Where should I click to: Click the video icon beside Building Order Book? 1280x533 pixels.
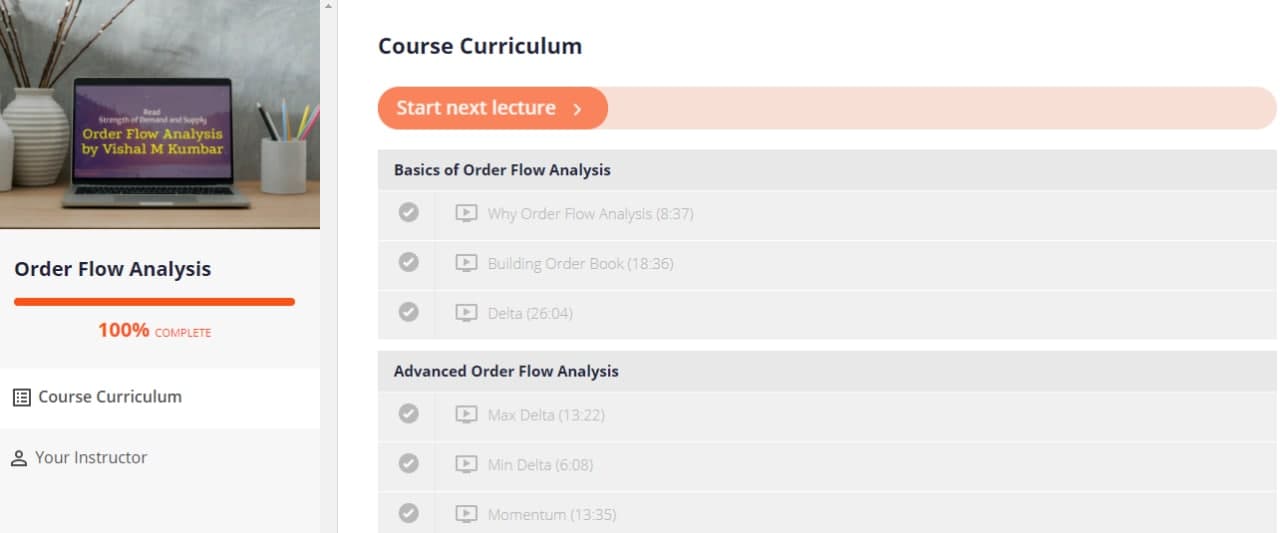[x=466, y=263]
